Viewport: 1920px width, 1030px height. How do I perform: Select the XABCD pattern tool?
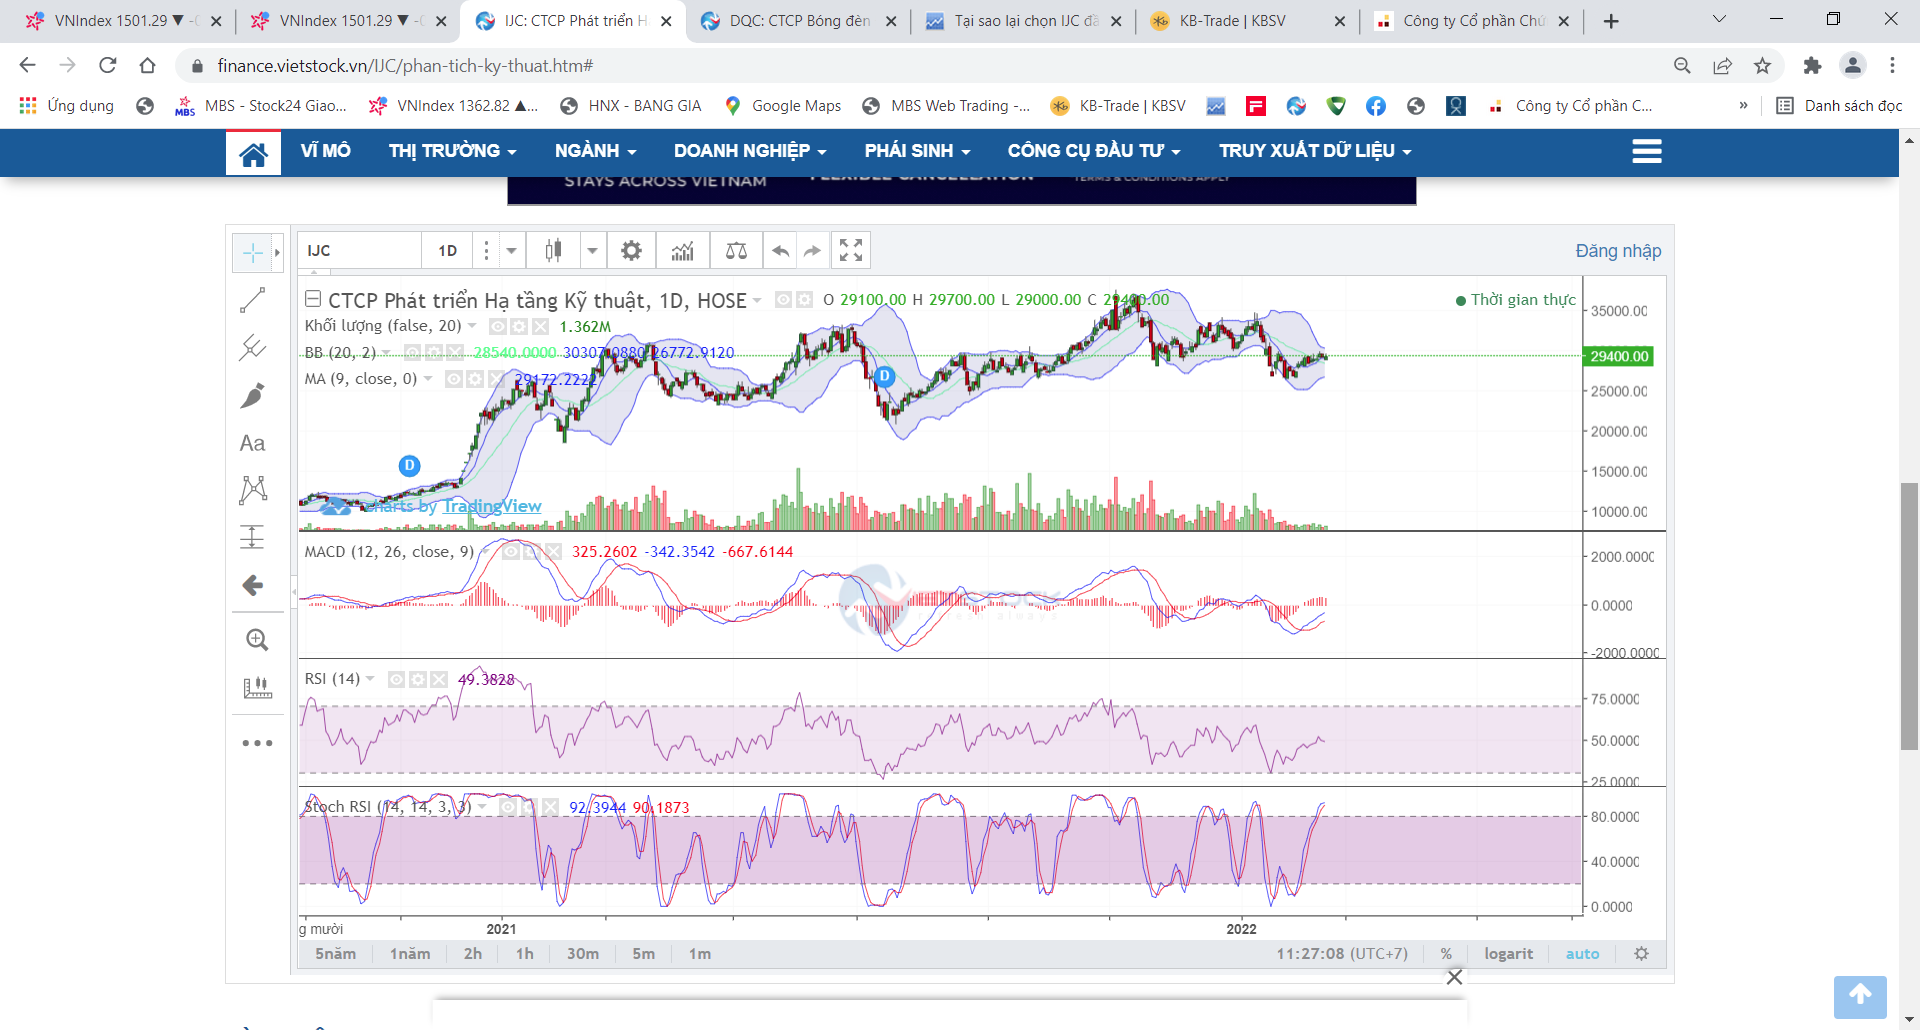pos(253,489)
